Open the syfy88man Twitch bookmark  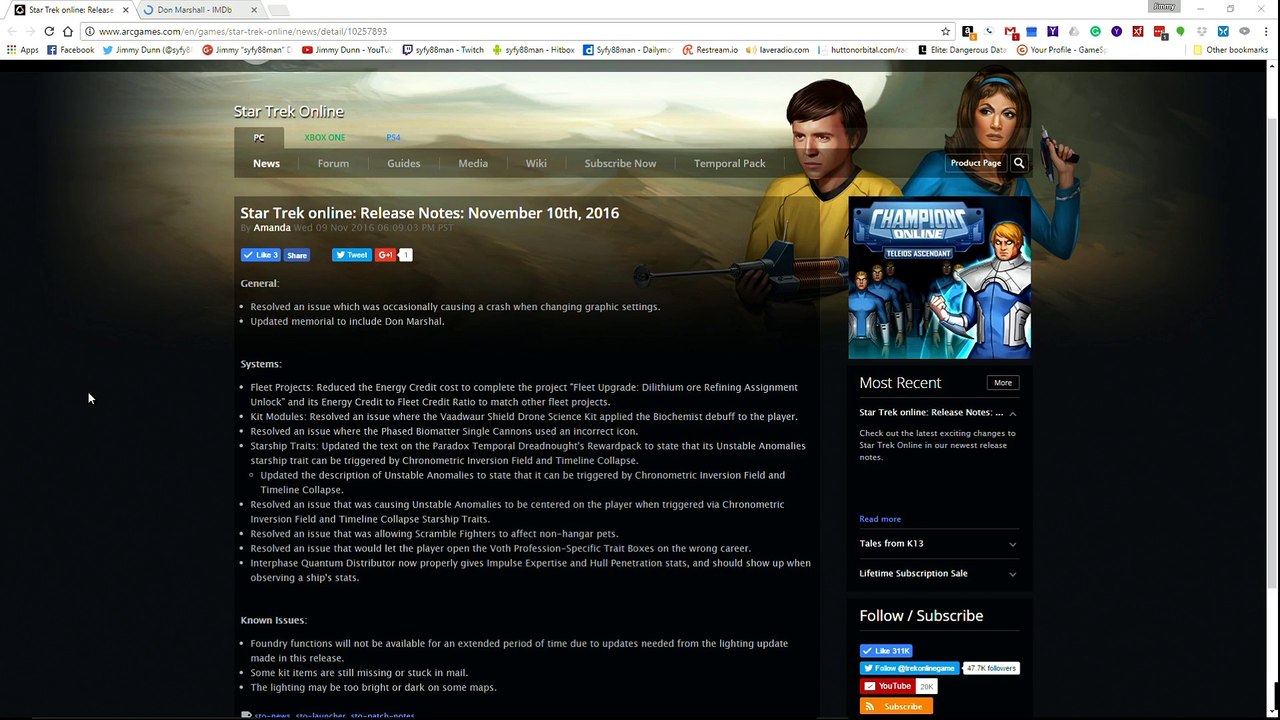[x=443, y=50]
